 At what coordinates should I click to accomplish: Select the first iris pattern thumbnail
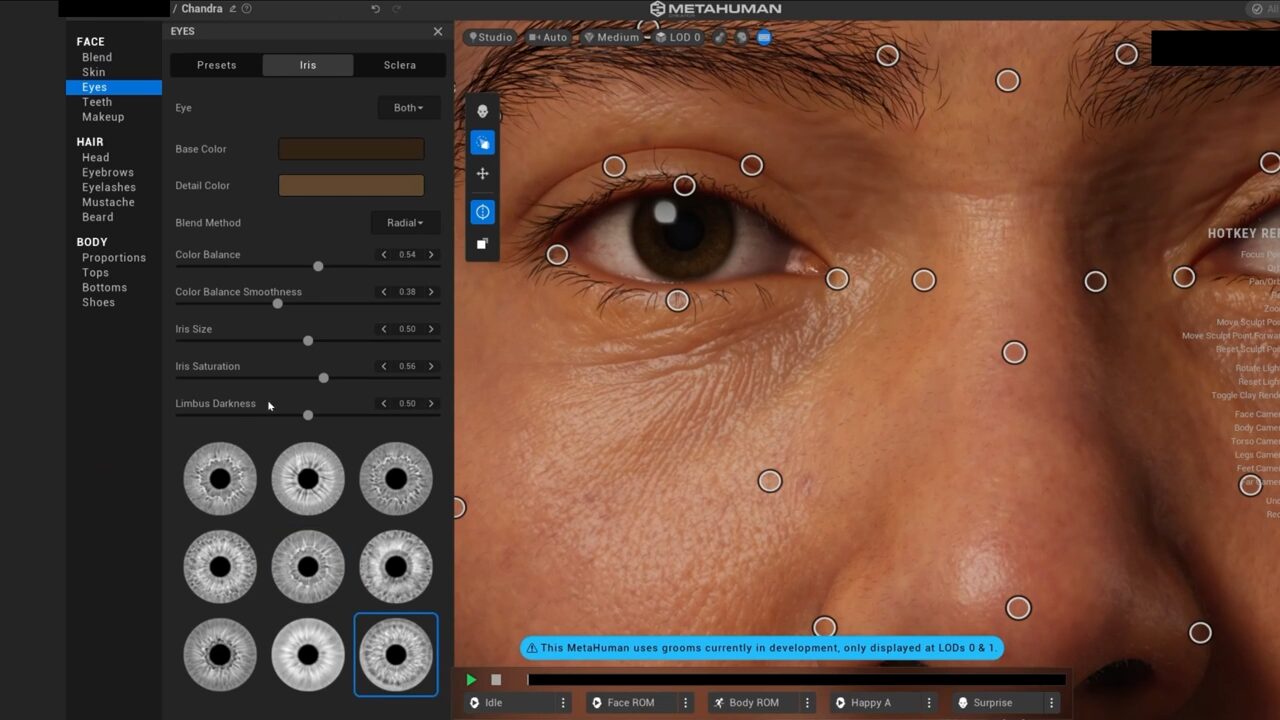(220, 479)
